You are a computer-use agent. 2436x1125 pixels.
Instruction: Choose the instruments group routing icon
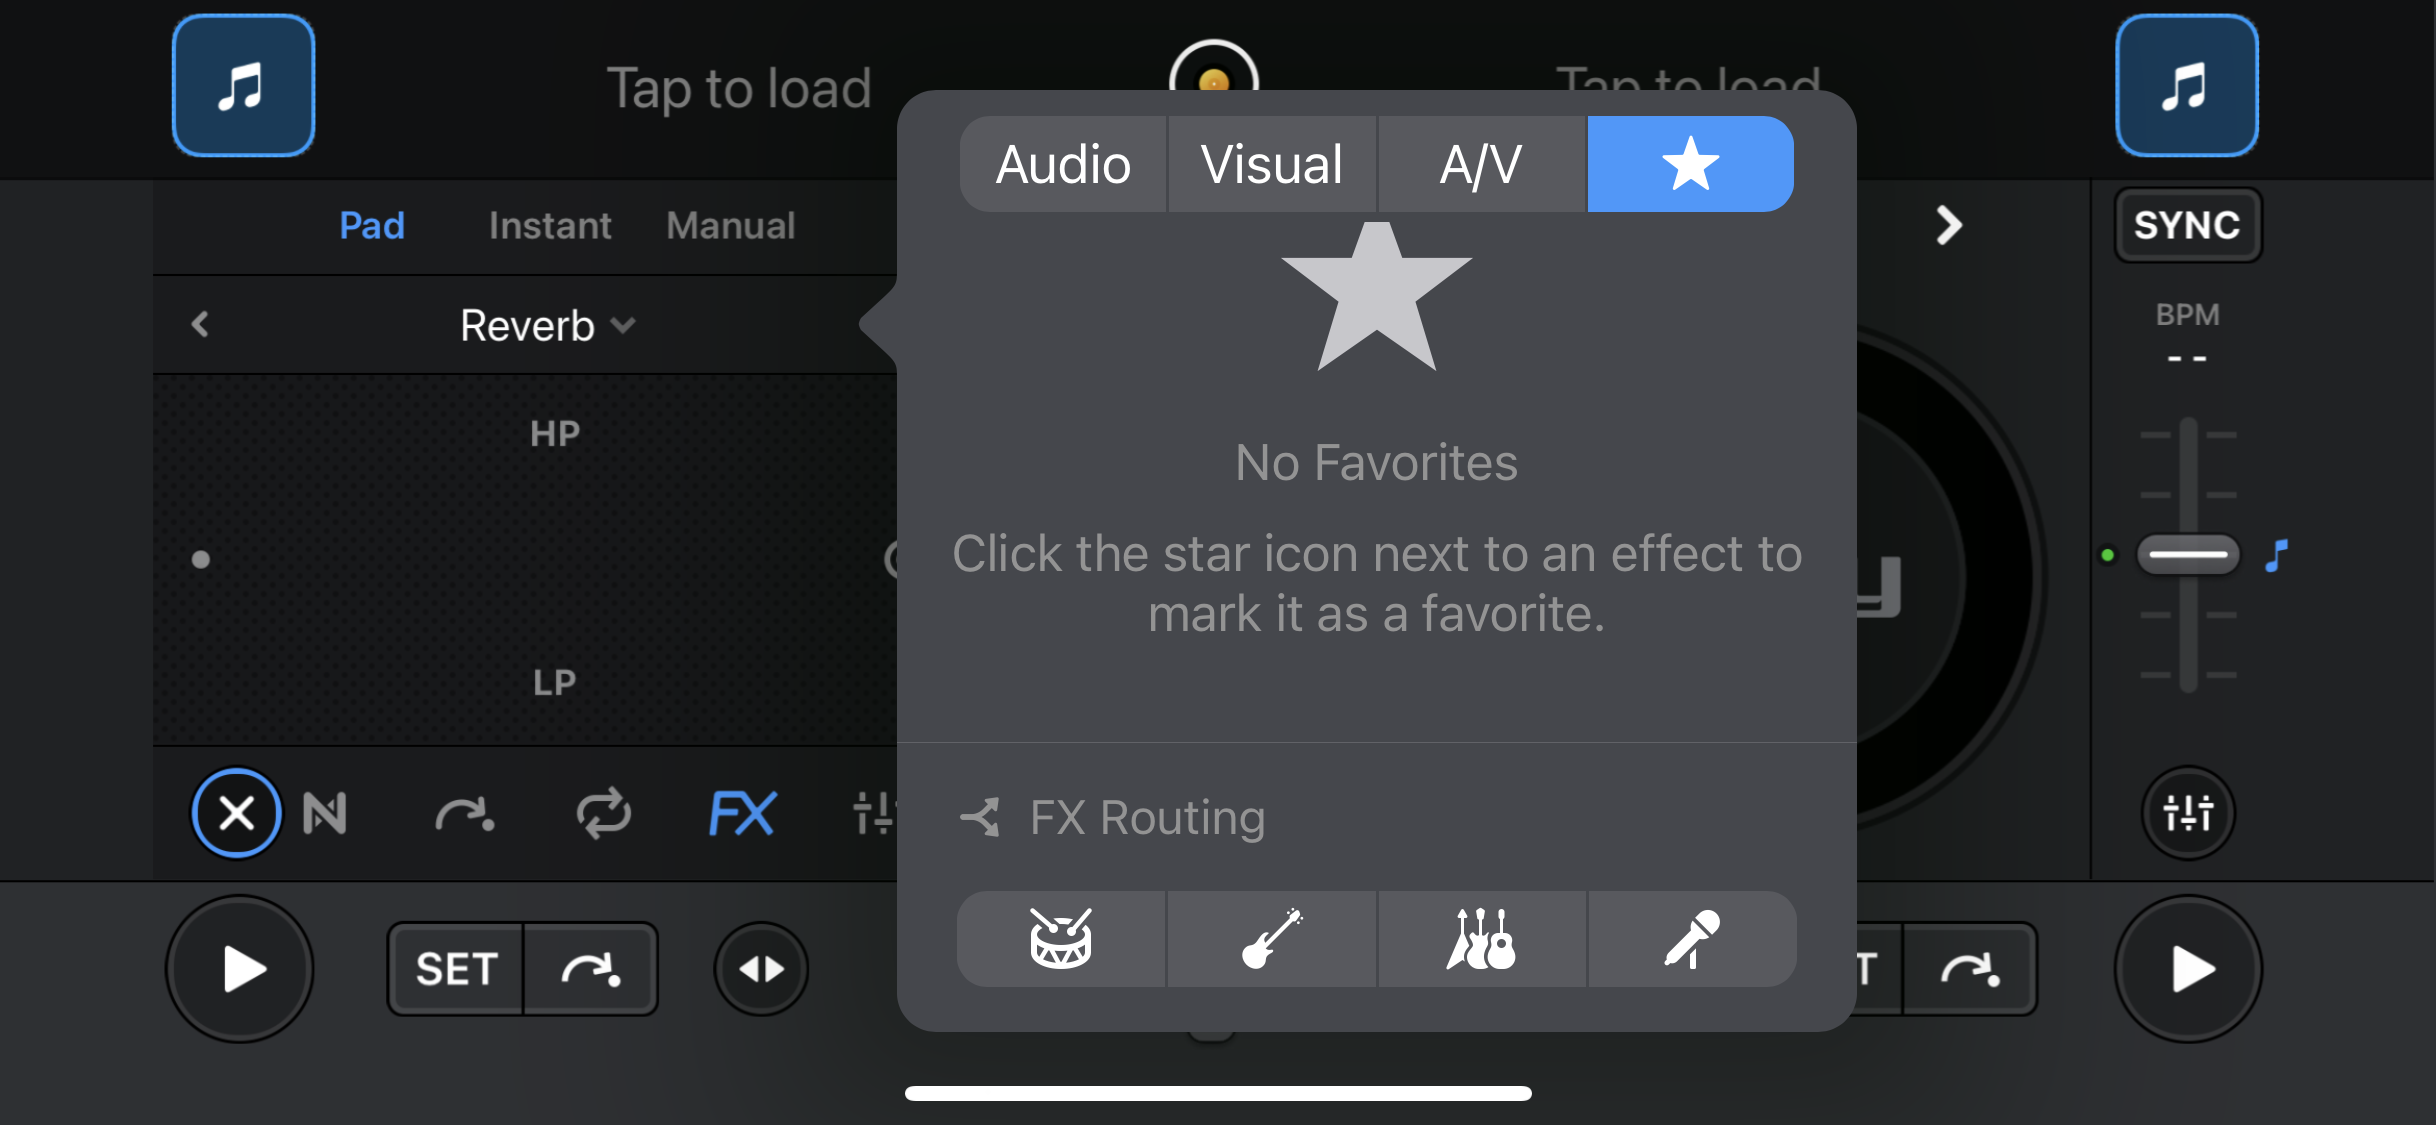pos(1482,939)
